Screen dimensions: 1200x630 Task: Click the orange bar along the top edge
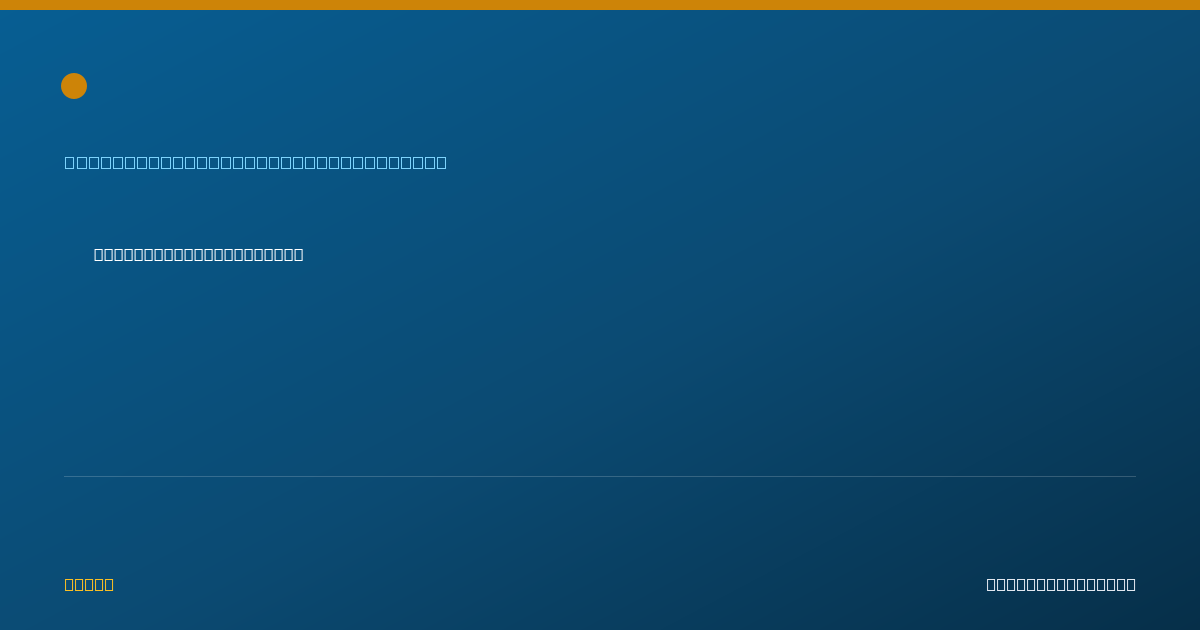tap(600, 5)
